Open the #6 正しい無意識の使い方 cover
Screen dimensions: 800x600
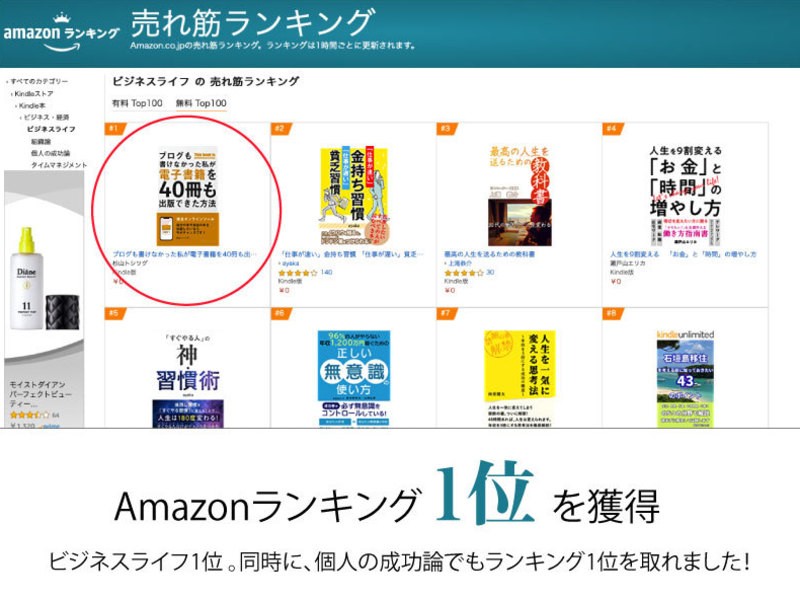coord(354,379)
